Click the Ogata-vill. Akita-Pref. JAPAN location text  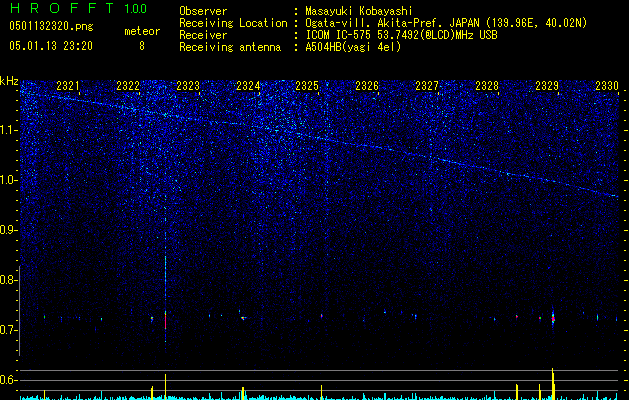tap(446, 23)
